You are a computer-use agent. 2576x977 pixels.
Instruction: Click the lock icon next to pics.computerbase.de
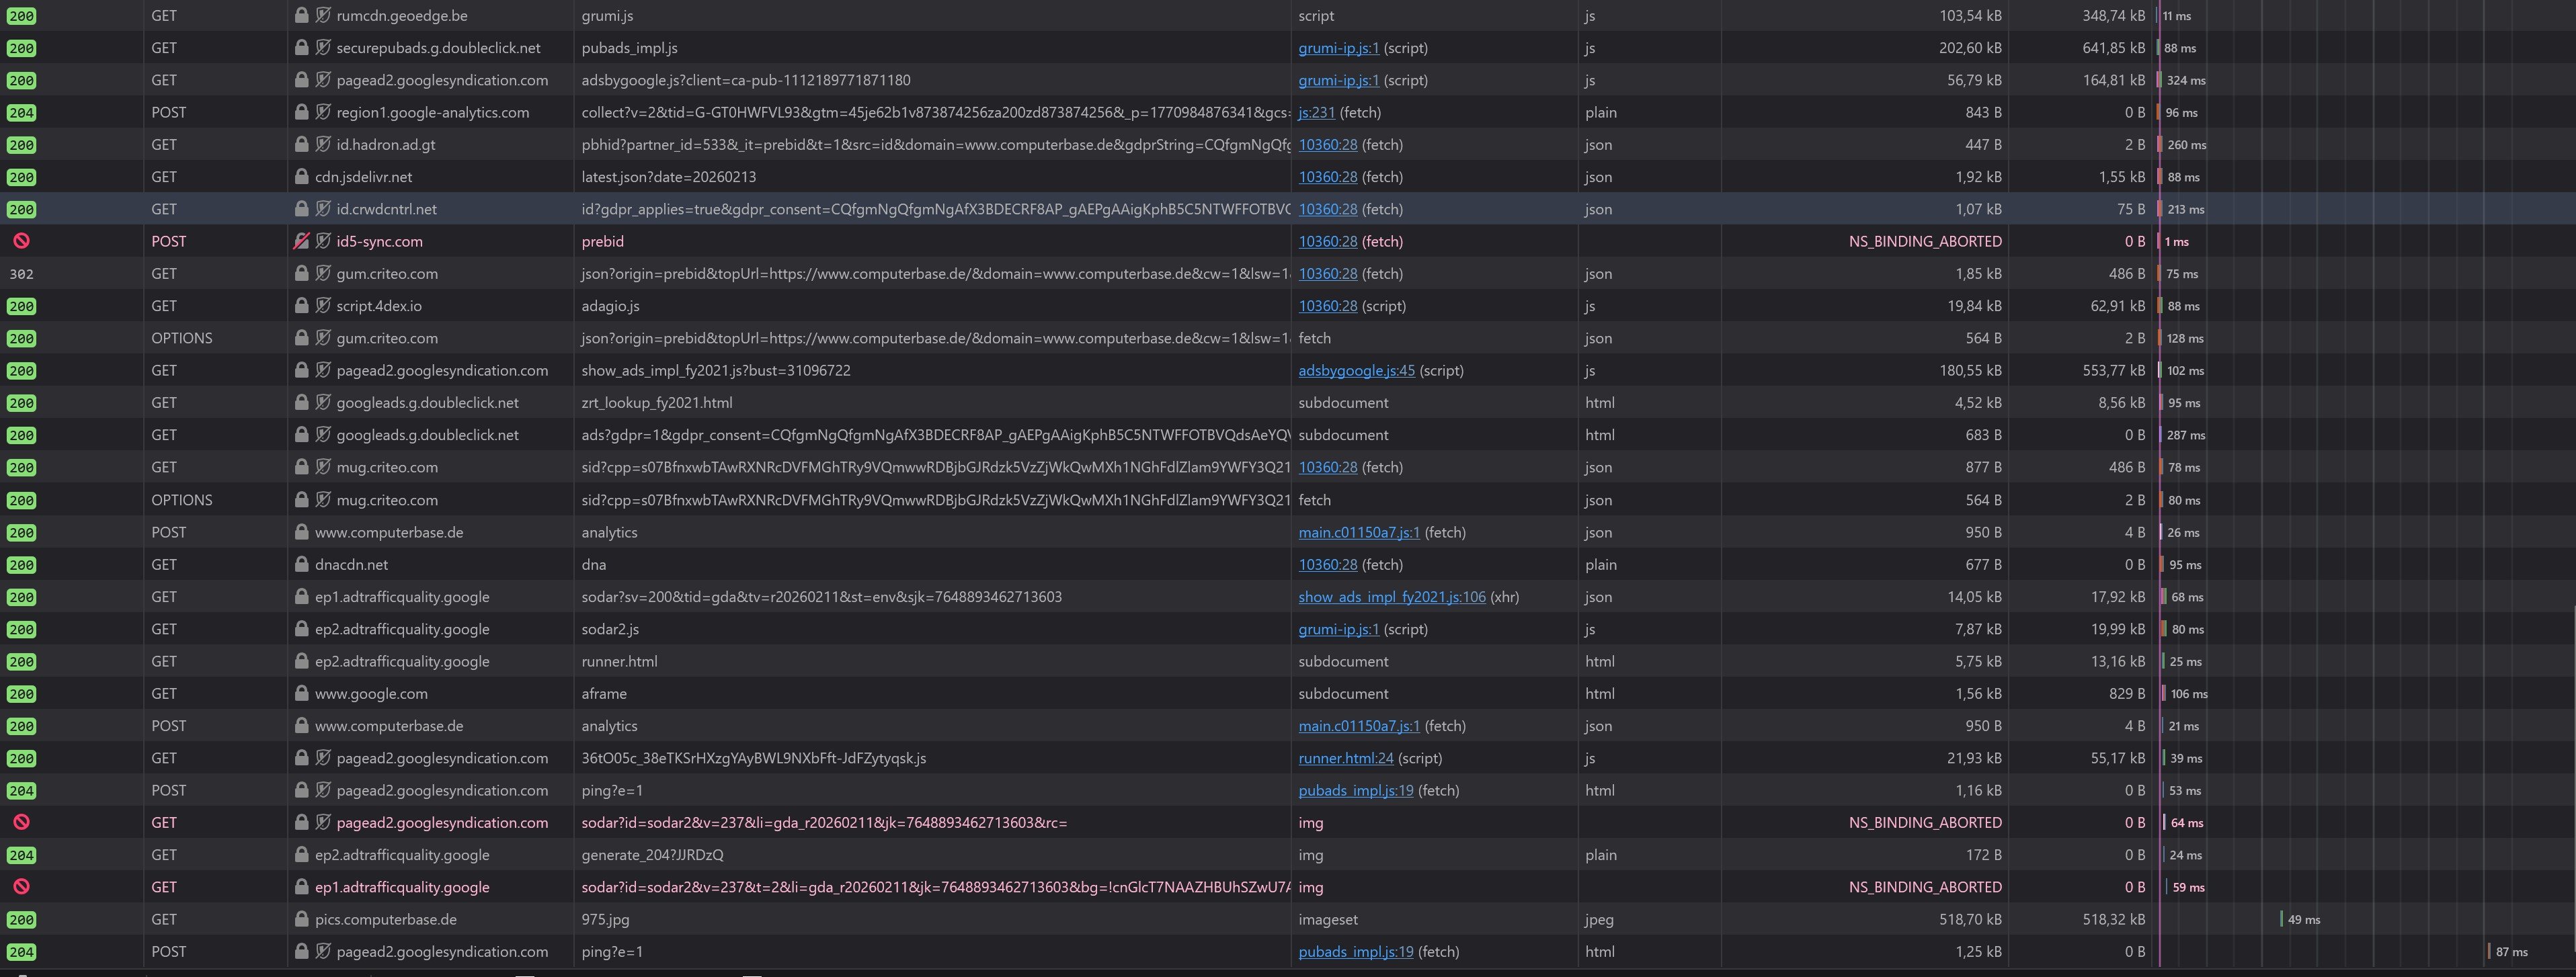301,919
